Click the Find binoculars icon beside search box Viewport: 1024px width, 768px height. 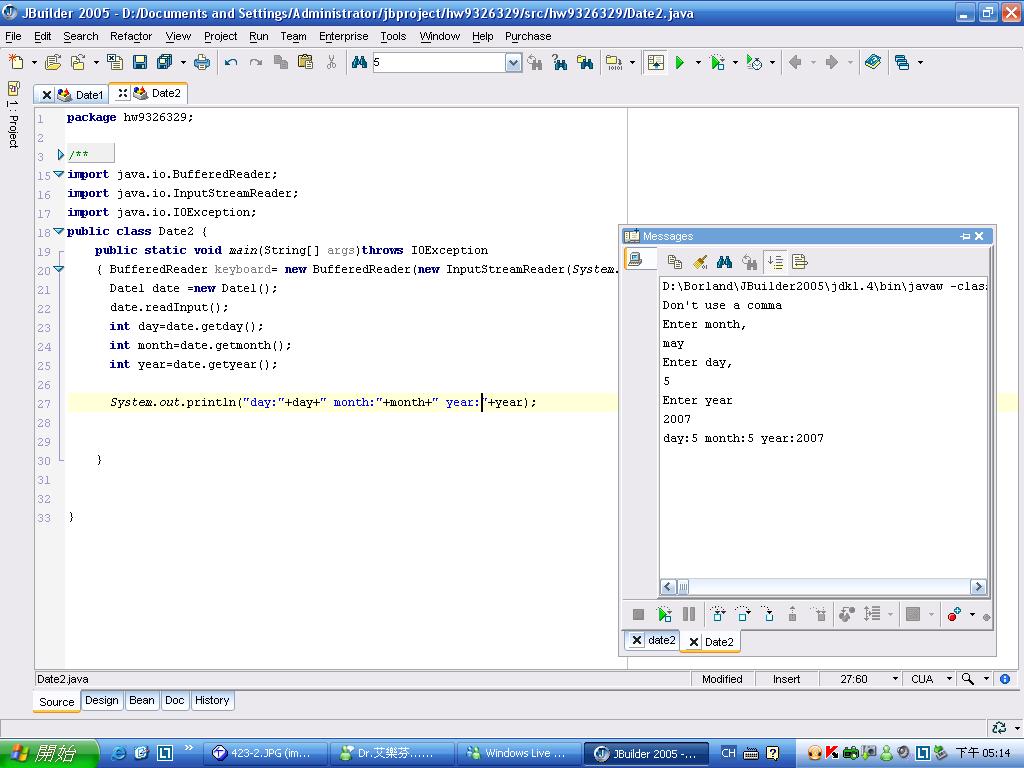tap(359, 62)
